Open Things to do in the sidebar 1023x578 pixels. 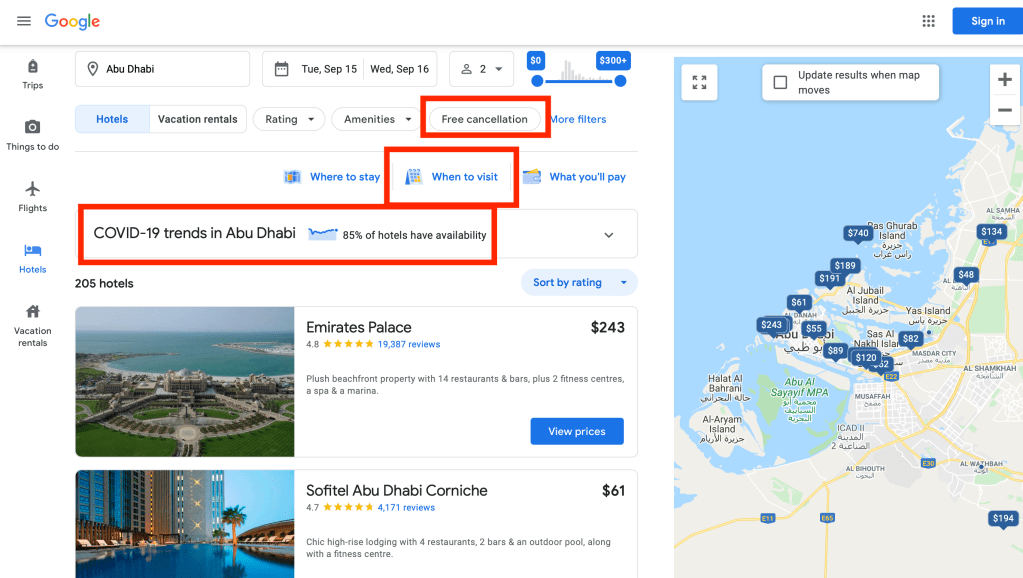click(33, 135)
